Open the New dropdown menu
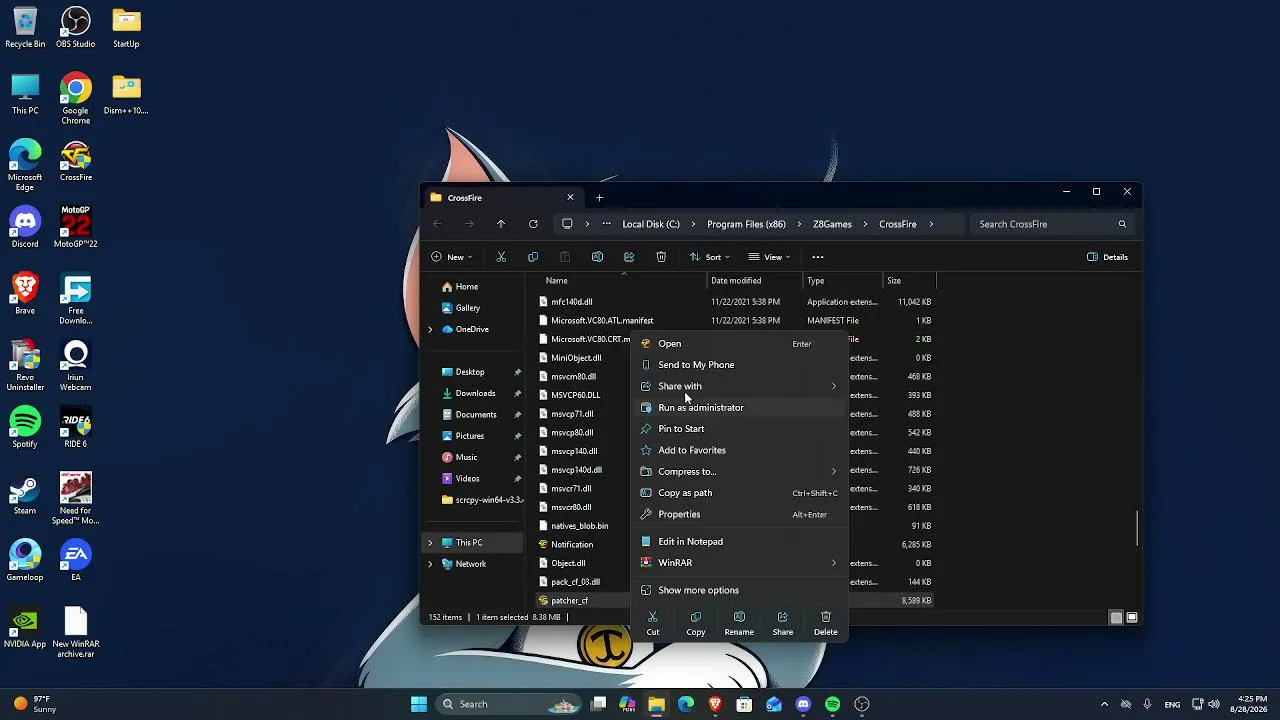Viewport: 1280px width, 720px height. [452, 257]
